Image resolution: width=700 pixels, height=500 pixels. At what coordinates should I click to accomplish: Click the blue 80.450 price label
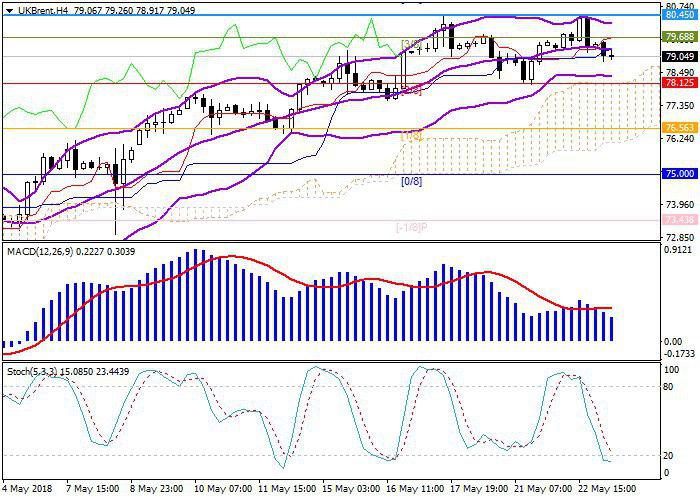(680, 15)
